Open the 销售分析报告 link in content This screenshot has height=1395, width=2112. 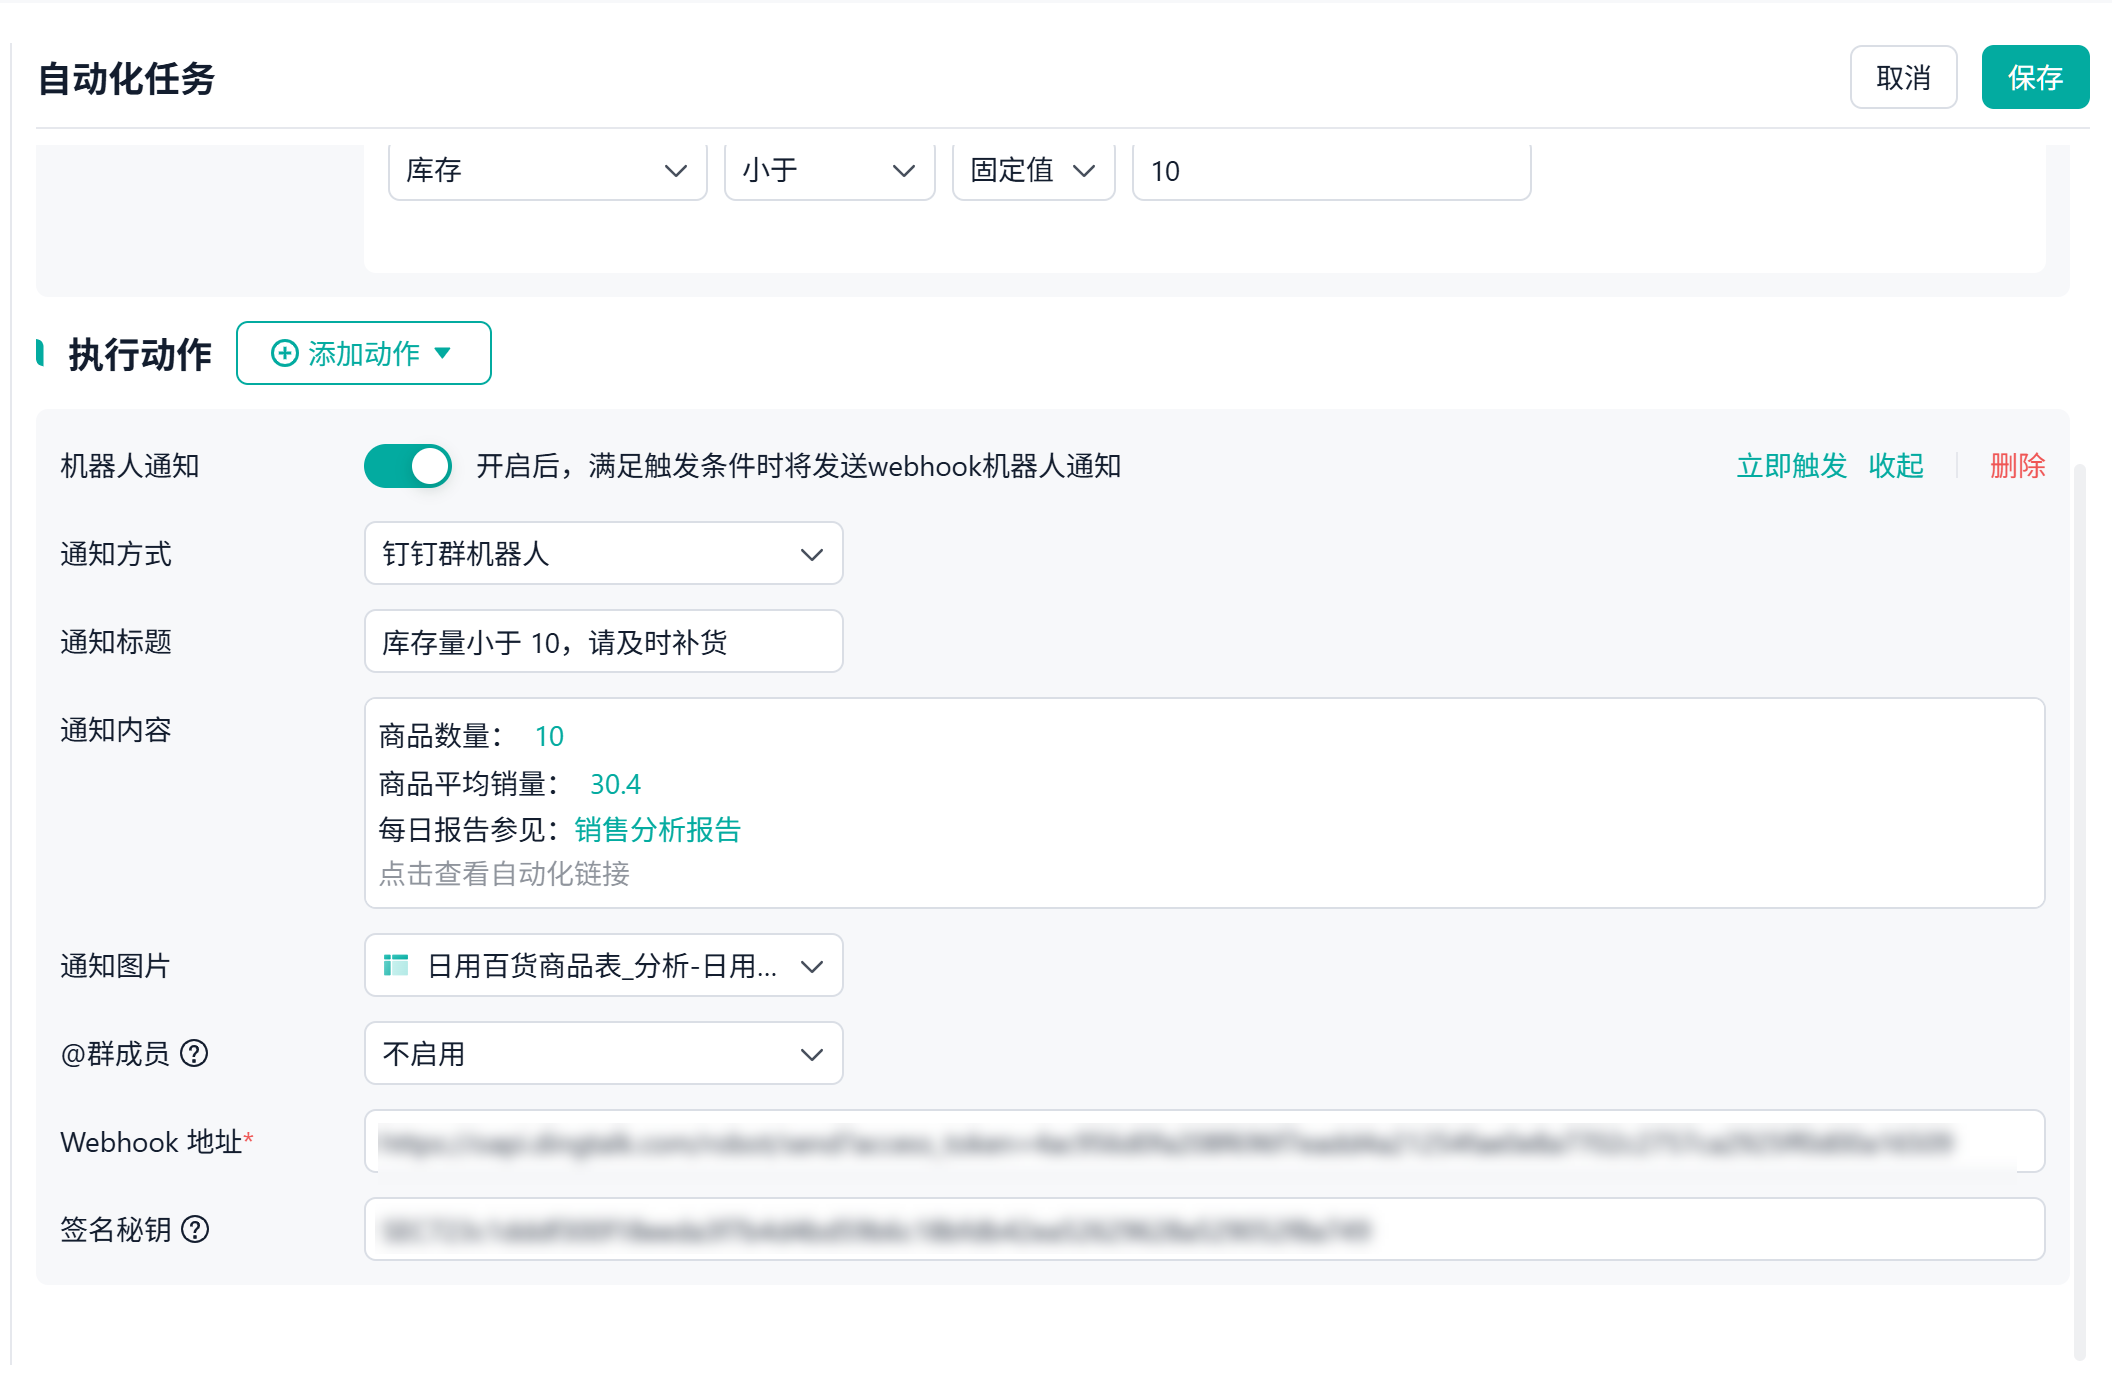(x=657, y=830)
